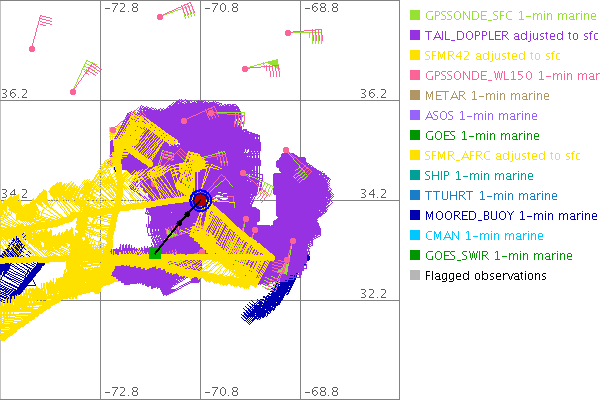Image resolution: width=600 pixels, height=400 pixels.
Task: Click the red storm center marker
Action: point(201,201)
